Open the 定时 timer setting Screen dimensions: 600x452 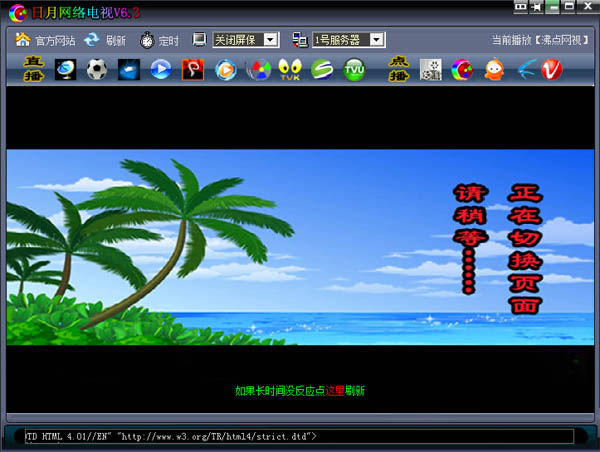pos(159,40)
